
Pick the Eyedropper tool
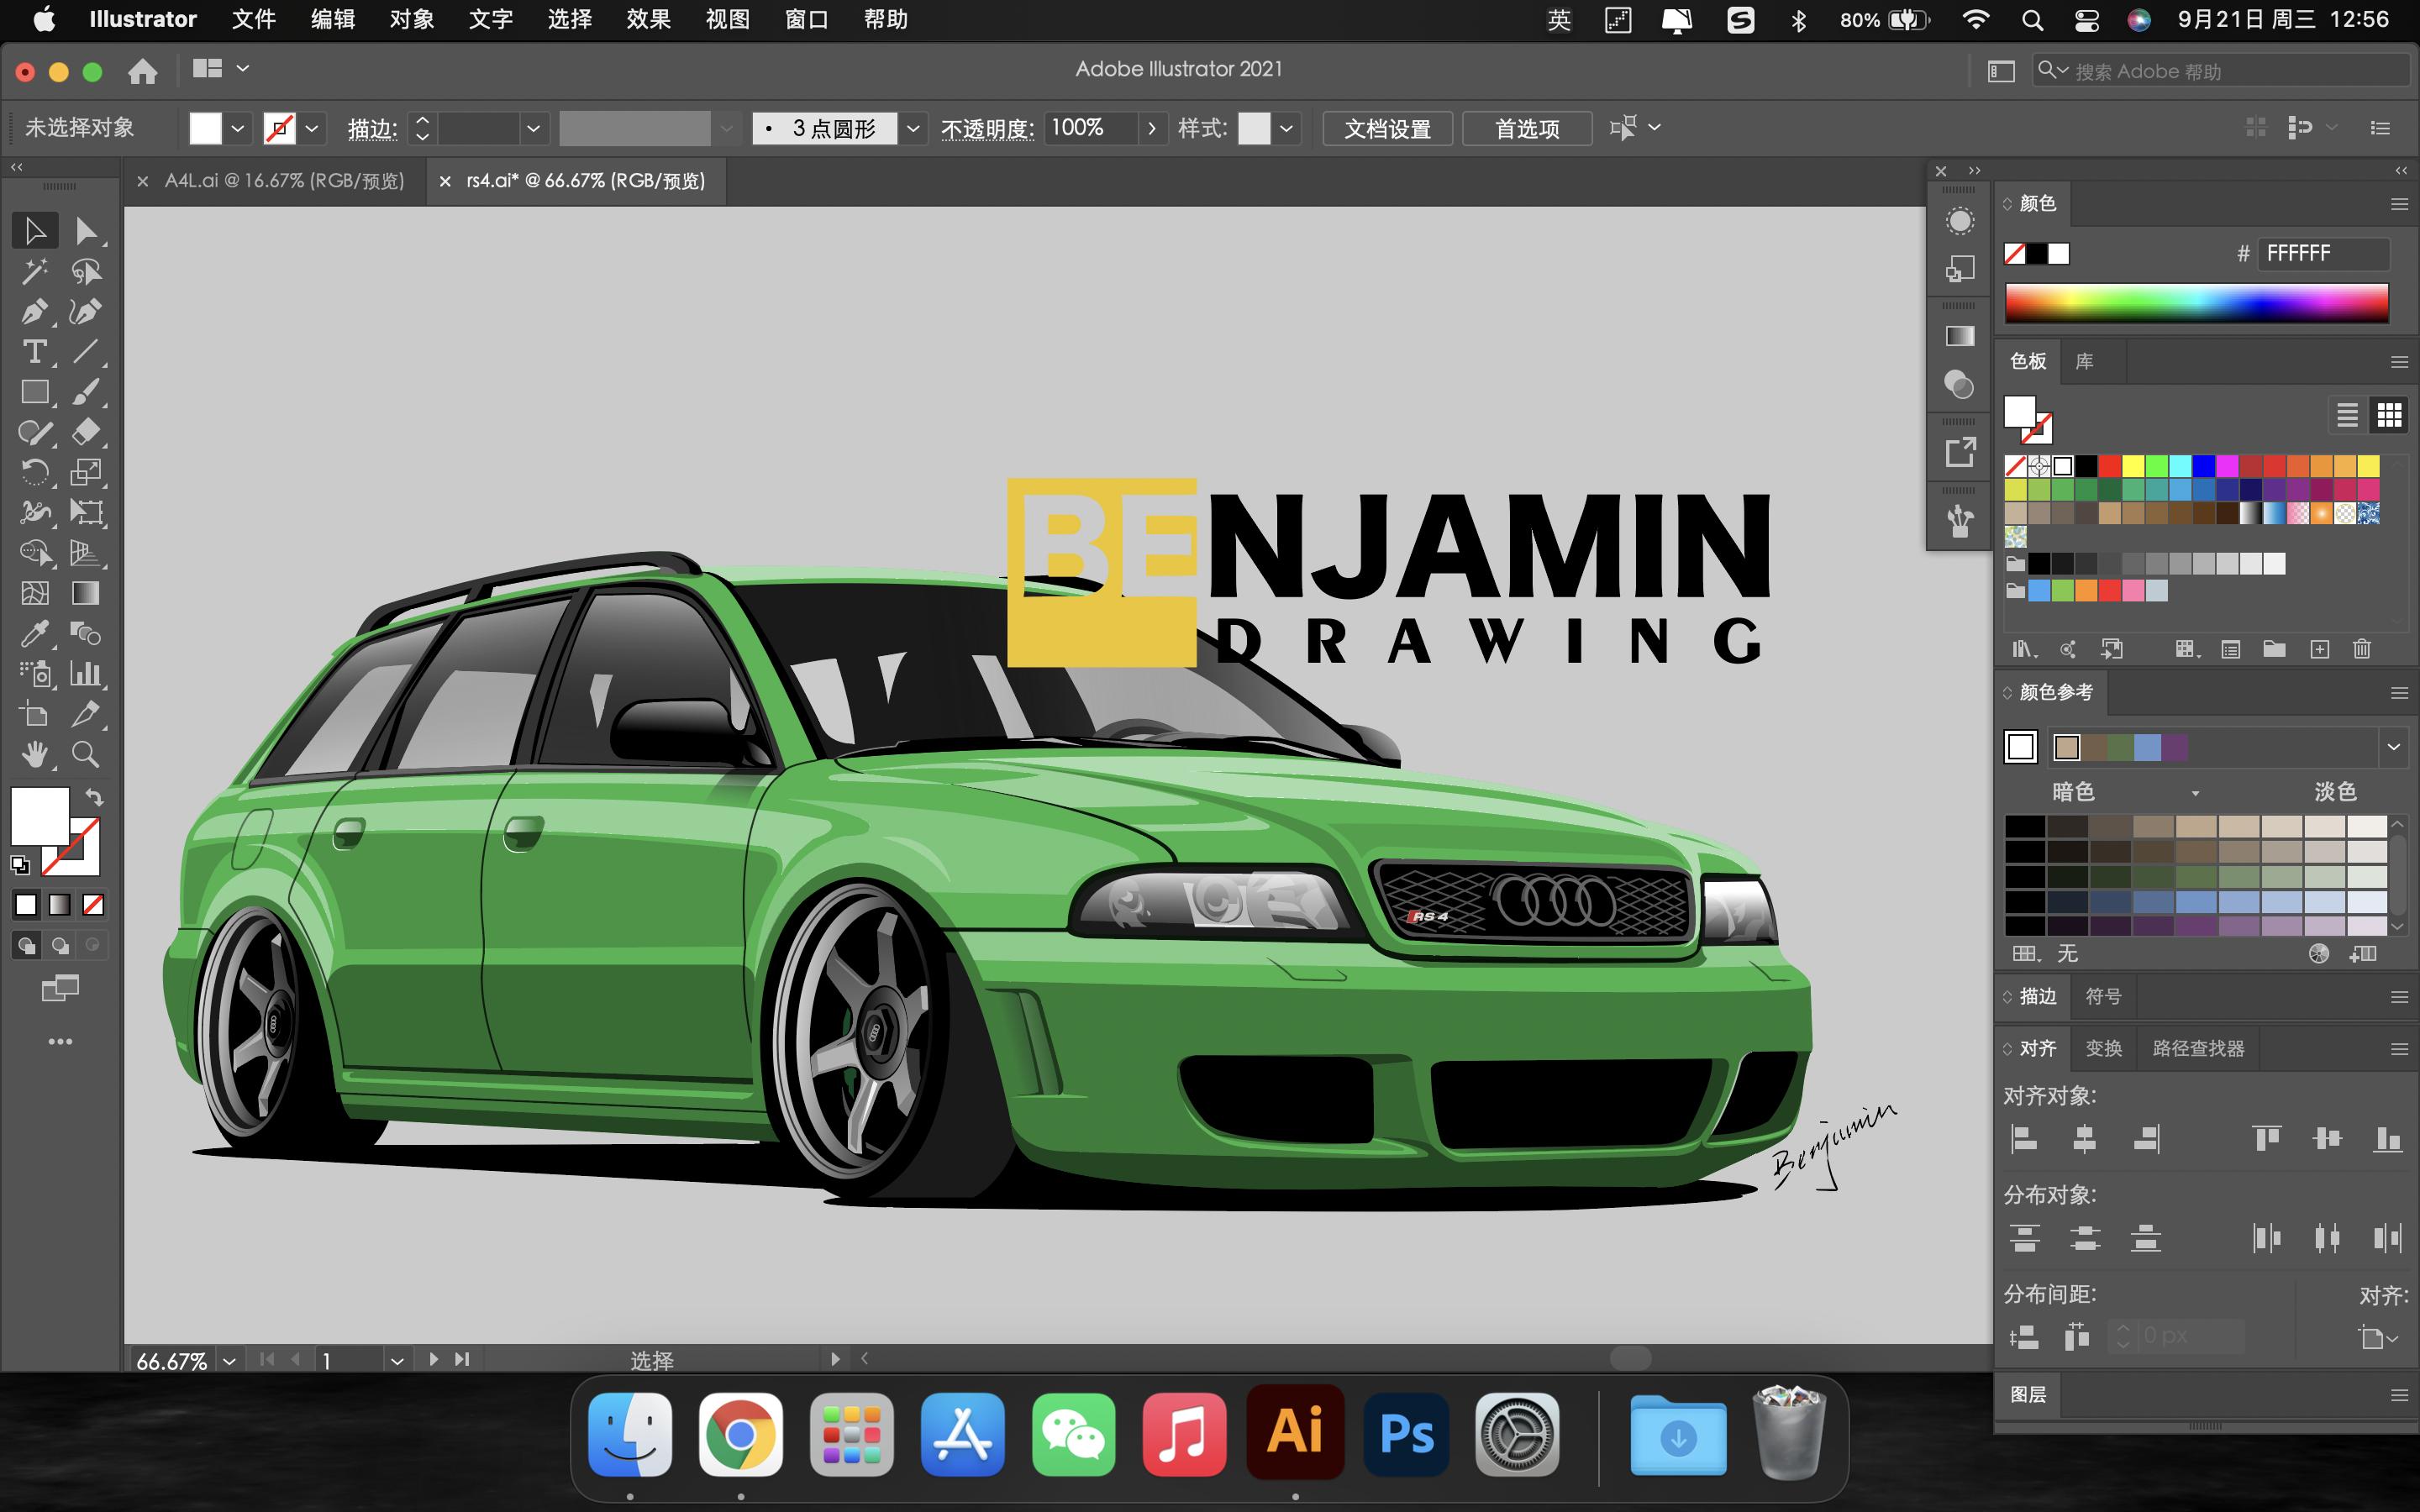pos(34,634)
